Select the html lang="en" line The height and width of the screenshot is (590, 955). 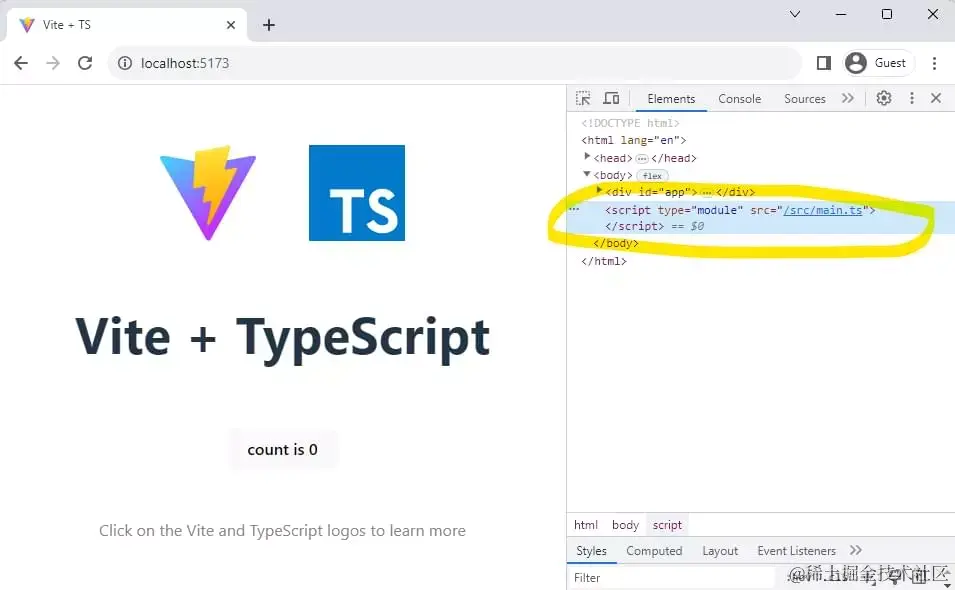[x=633, y=140]
